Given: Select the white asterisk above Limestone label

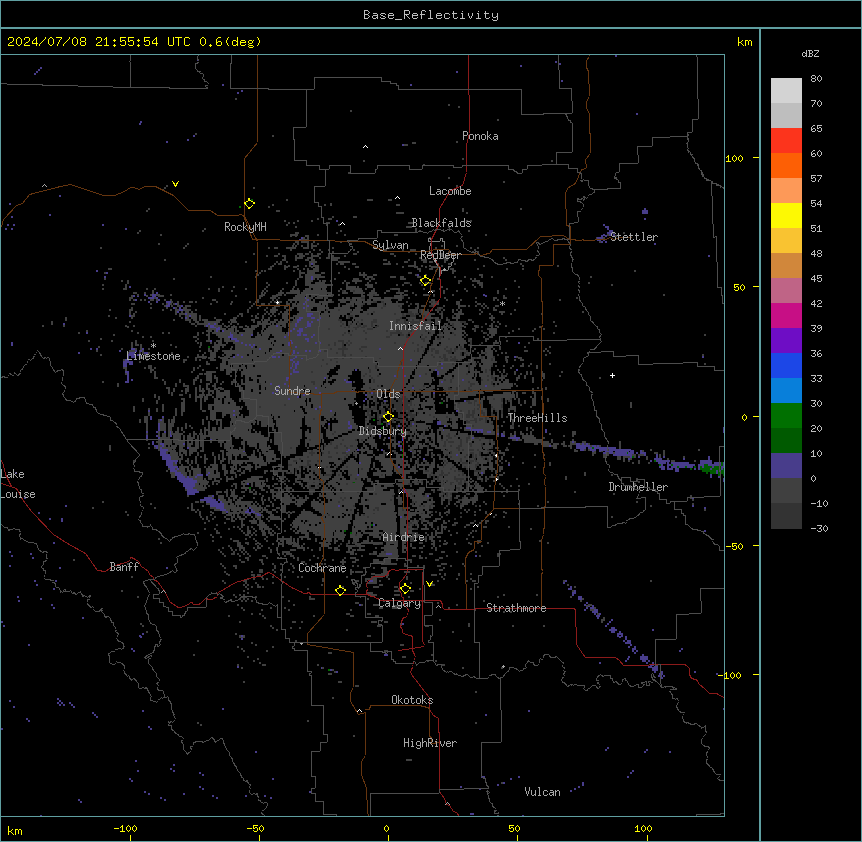Looking at the screenshot, I should click(x=153, y=346).
